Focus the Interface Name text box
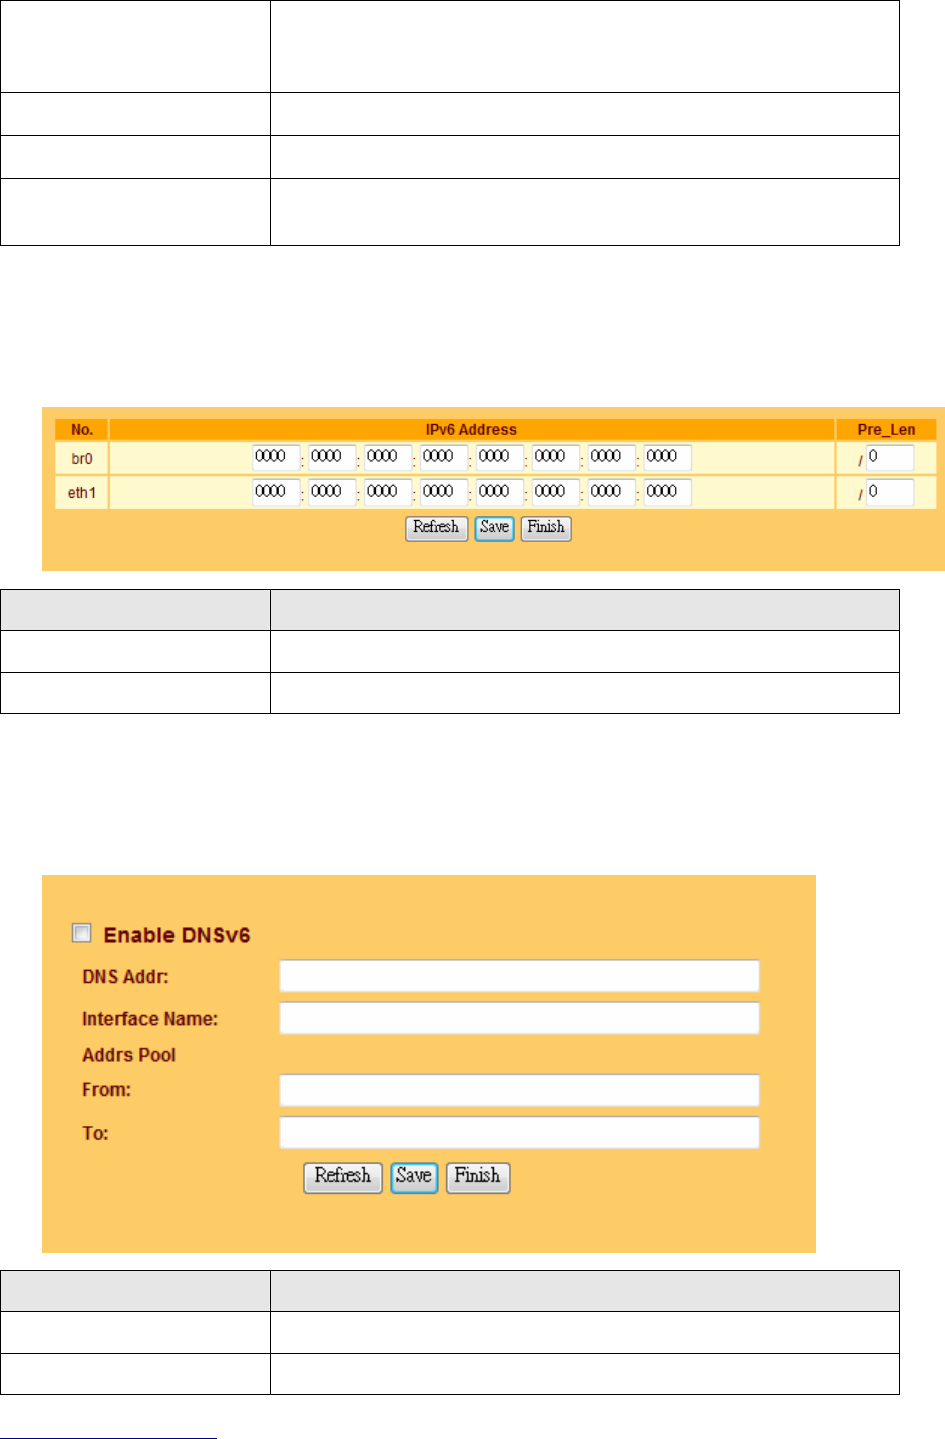Viewport: 945px width, 1439px height. point(519,1018)
